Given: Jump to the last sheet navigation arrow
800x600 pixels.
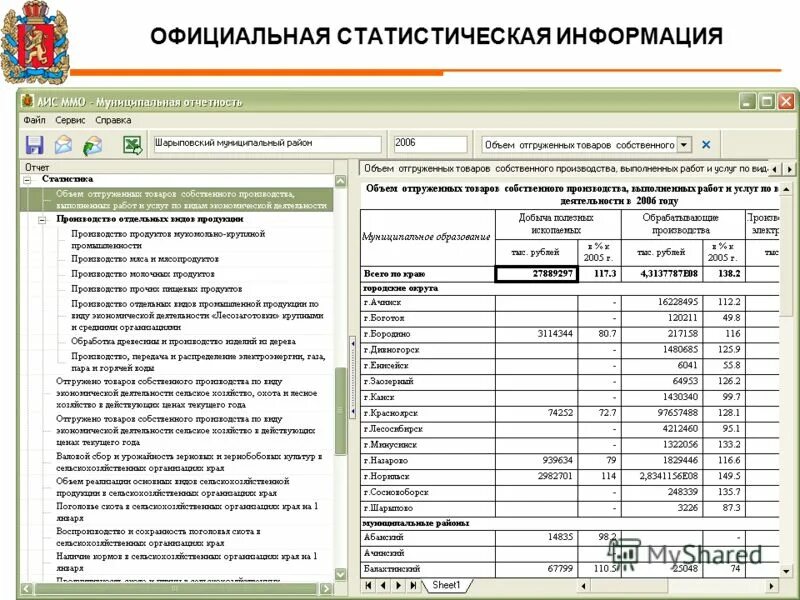Looking at the screenshot, I should click(x=413, y=585).
